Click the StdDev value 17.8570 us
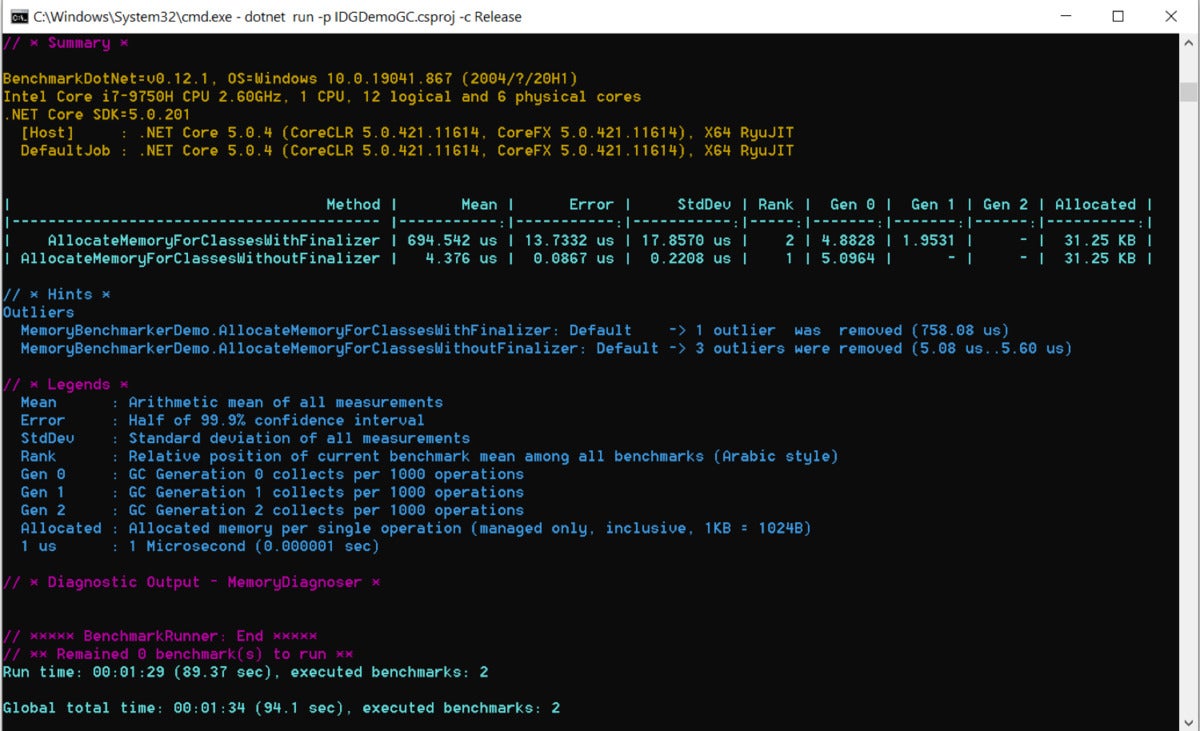 coord(686,241)
